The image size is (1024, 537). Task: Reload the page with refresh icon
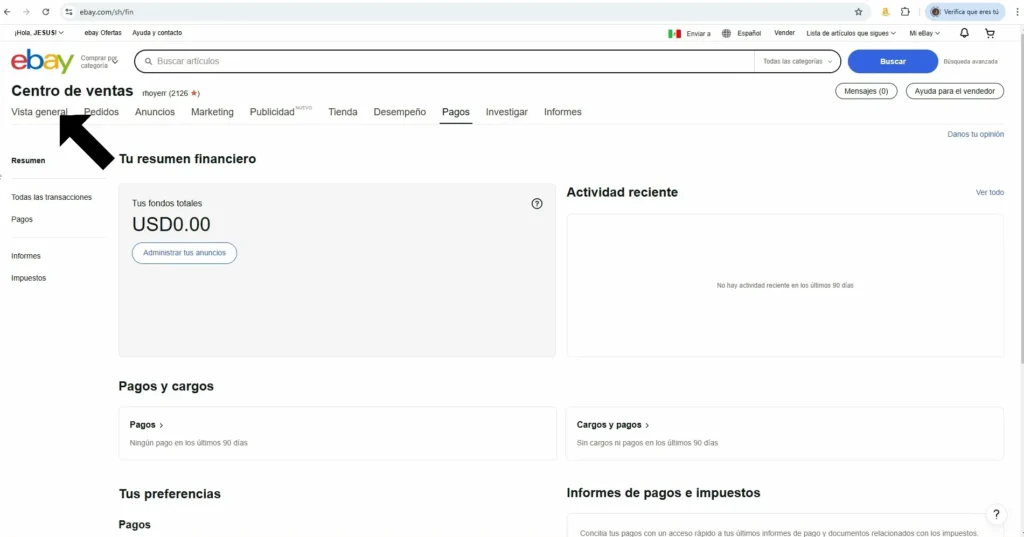click(x=46, y=12)
